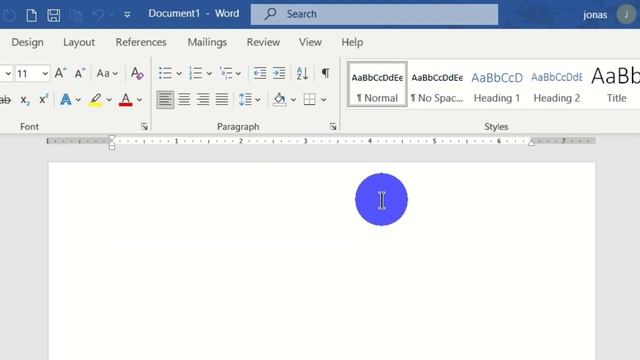Screen dimensions: 640x360
Task: Open the References tab
Action: pos(141,42)
